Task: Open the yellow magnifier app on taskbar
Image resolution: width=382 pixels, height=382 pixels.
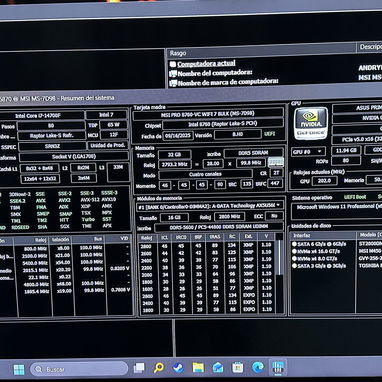Action: click(159, 368)
